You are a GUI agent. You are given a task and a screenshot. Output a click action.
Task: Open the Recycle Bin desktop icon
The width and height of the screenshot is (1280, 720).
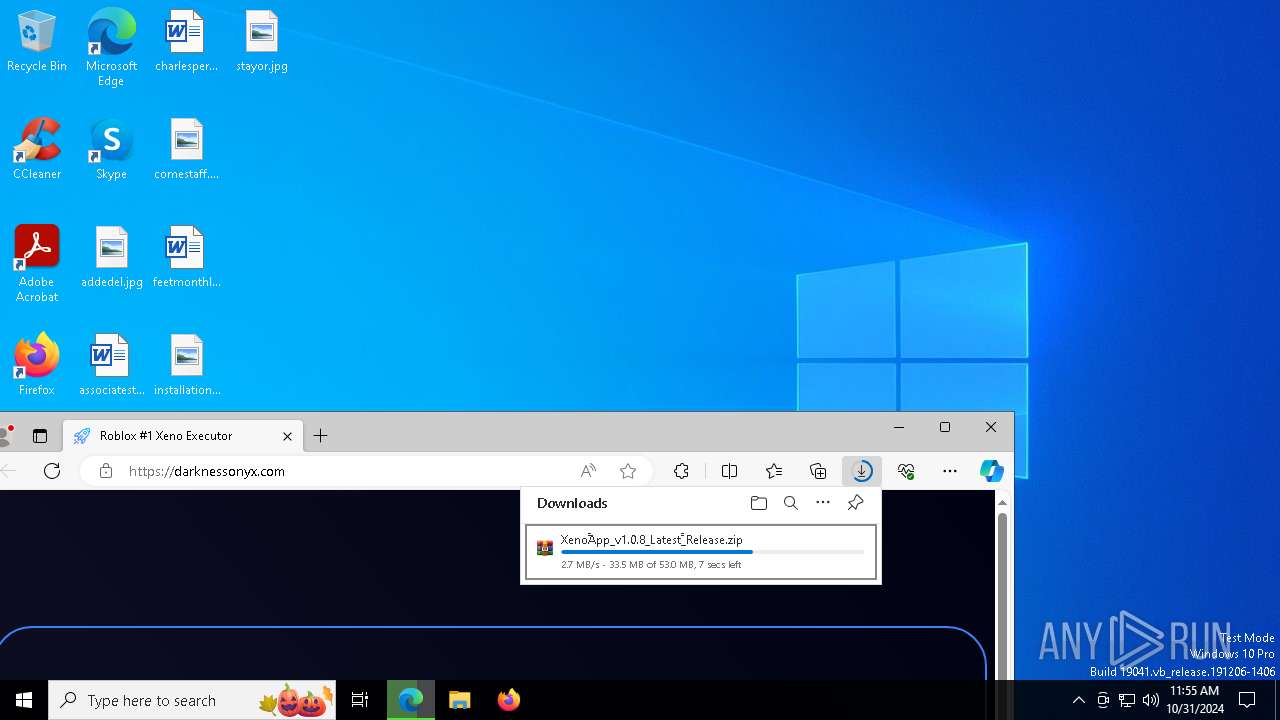[37, 41]
